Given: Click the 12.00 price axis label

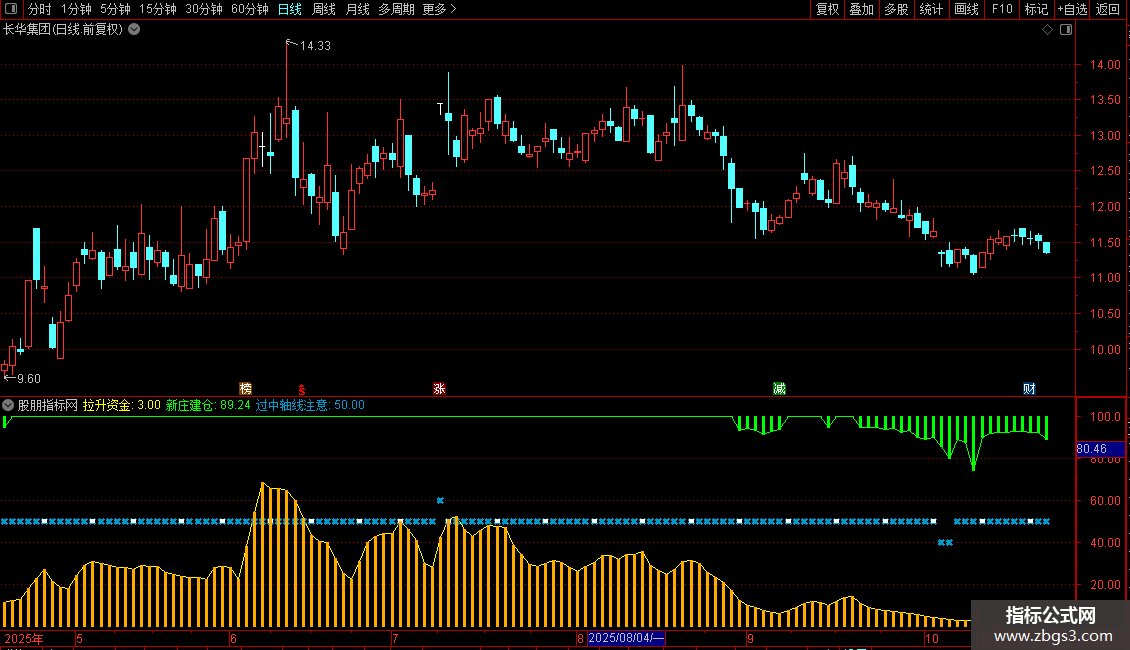Looking at the screenshot, I should pyautogui.click(x=1105, y=207).
